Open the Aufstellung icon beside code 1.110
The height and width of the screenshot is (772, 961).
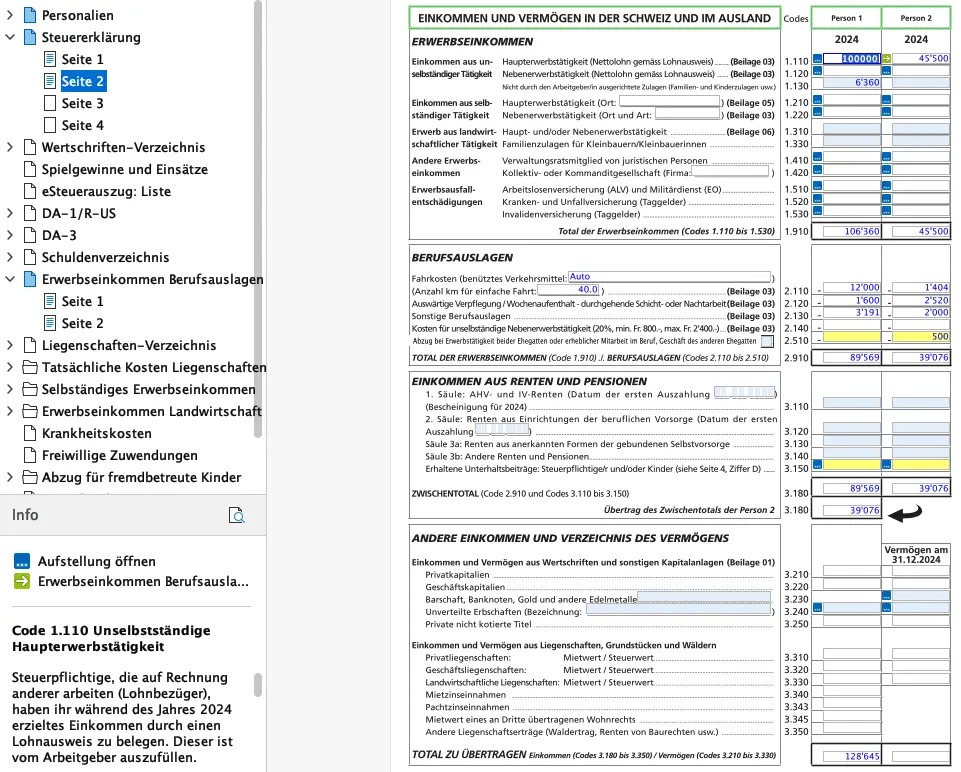tap(817, 59)
